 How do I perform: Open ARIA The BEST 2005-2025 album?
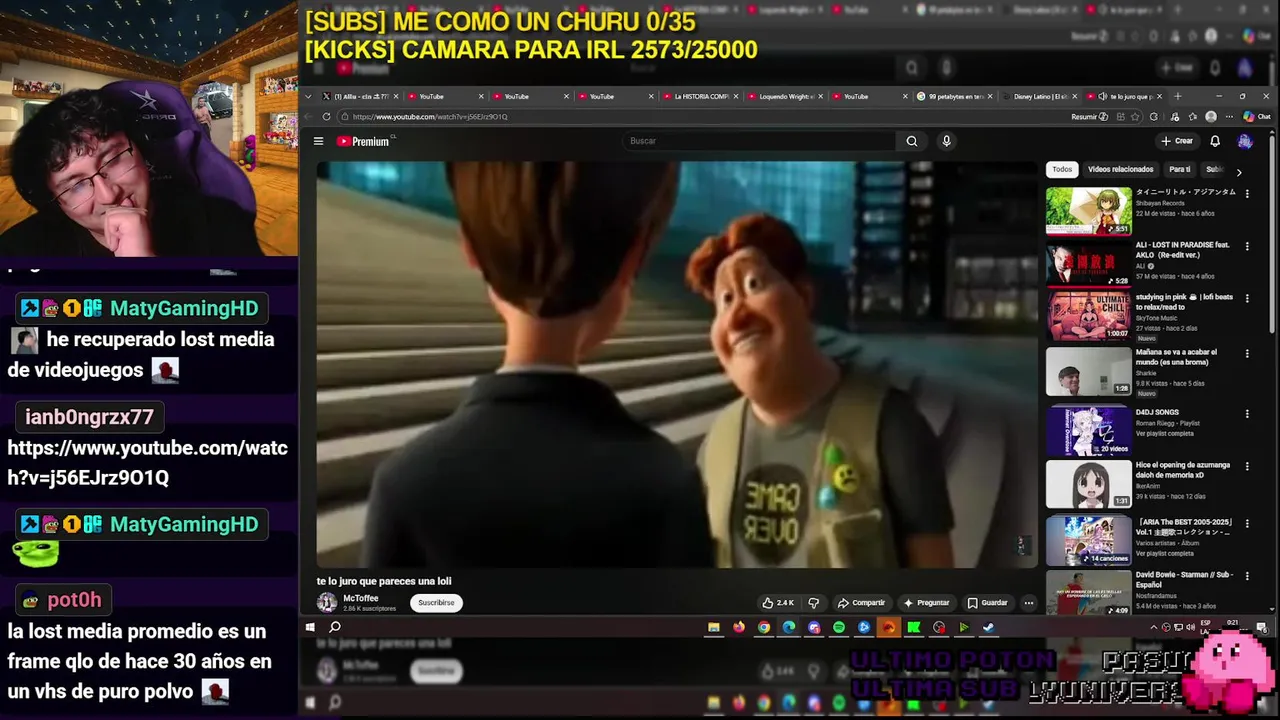[x=1089, y=541]
